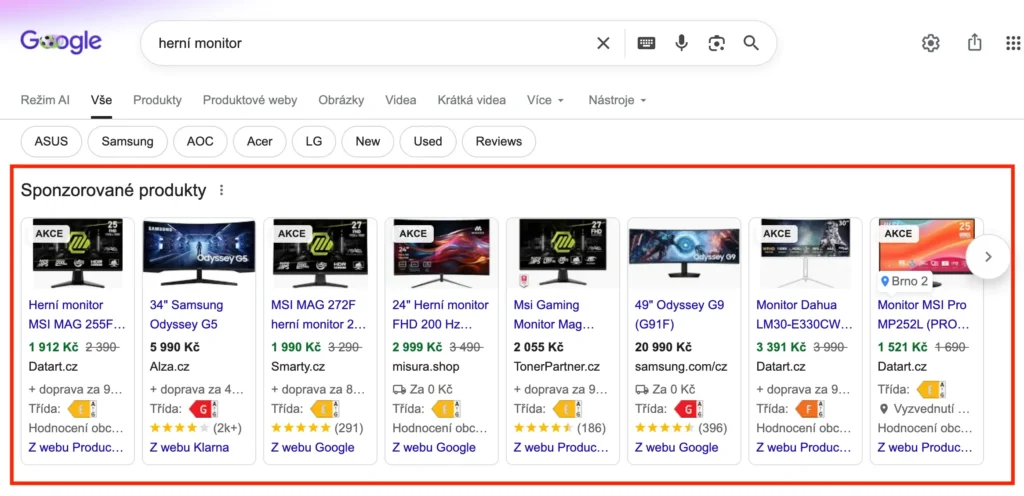Click Z webu Google under samsung.com/cz card

click(677, 448)
